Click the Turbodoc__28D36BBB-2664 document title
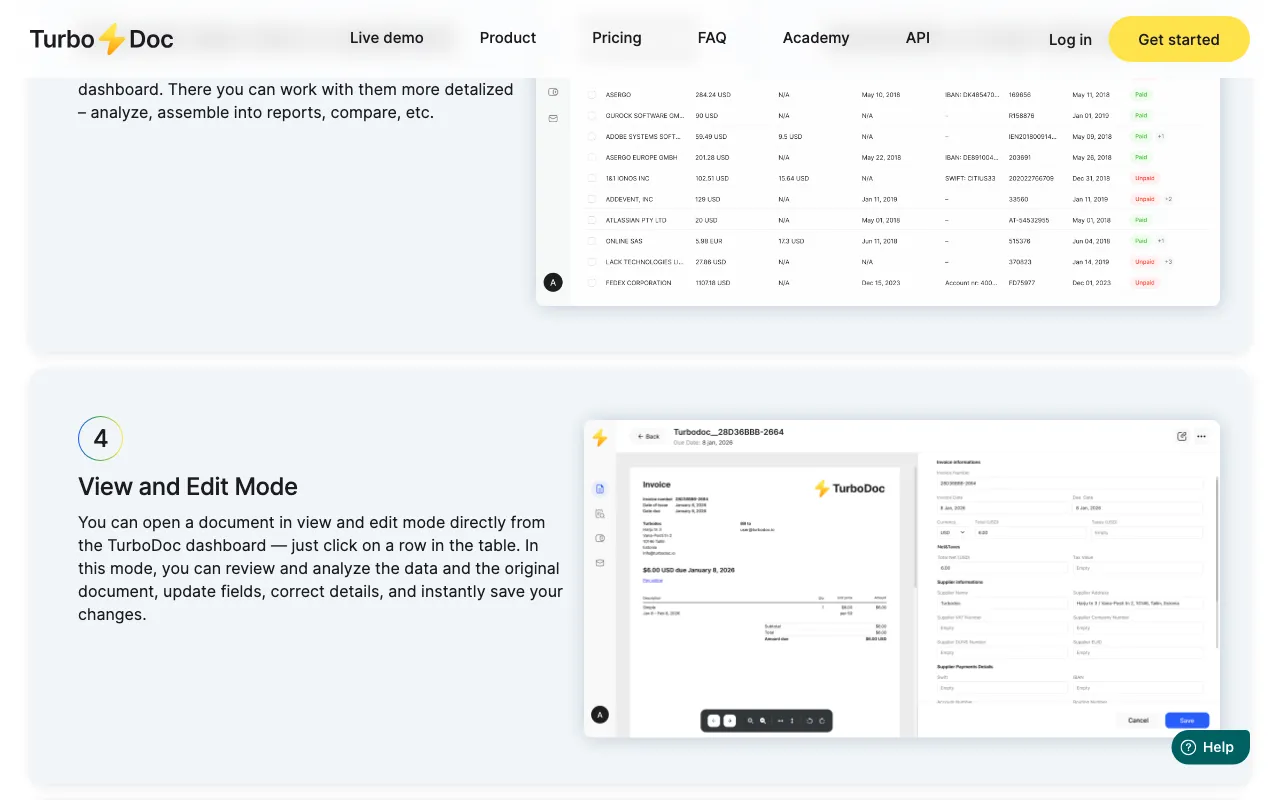The image size is (1280, 800). (729, 432)
